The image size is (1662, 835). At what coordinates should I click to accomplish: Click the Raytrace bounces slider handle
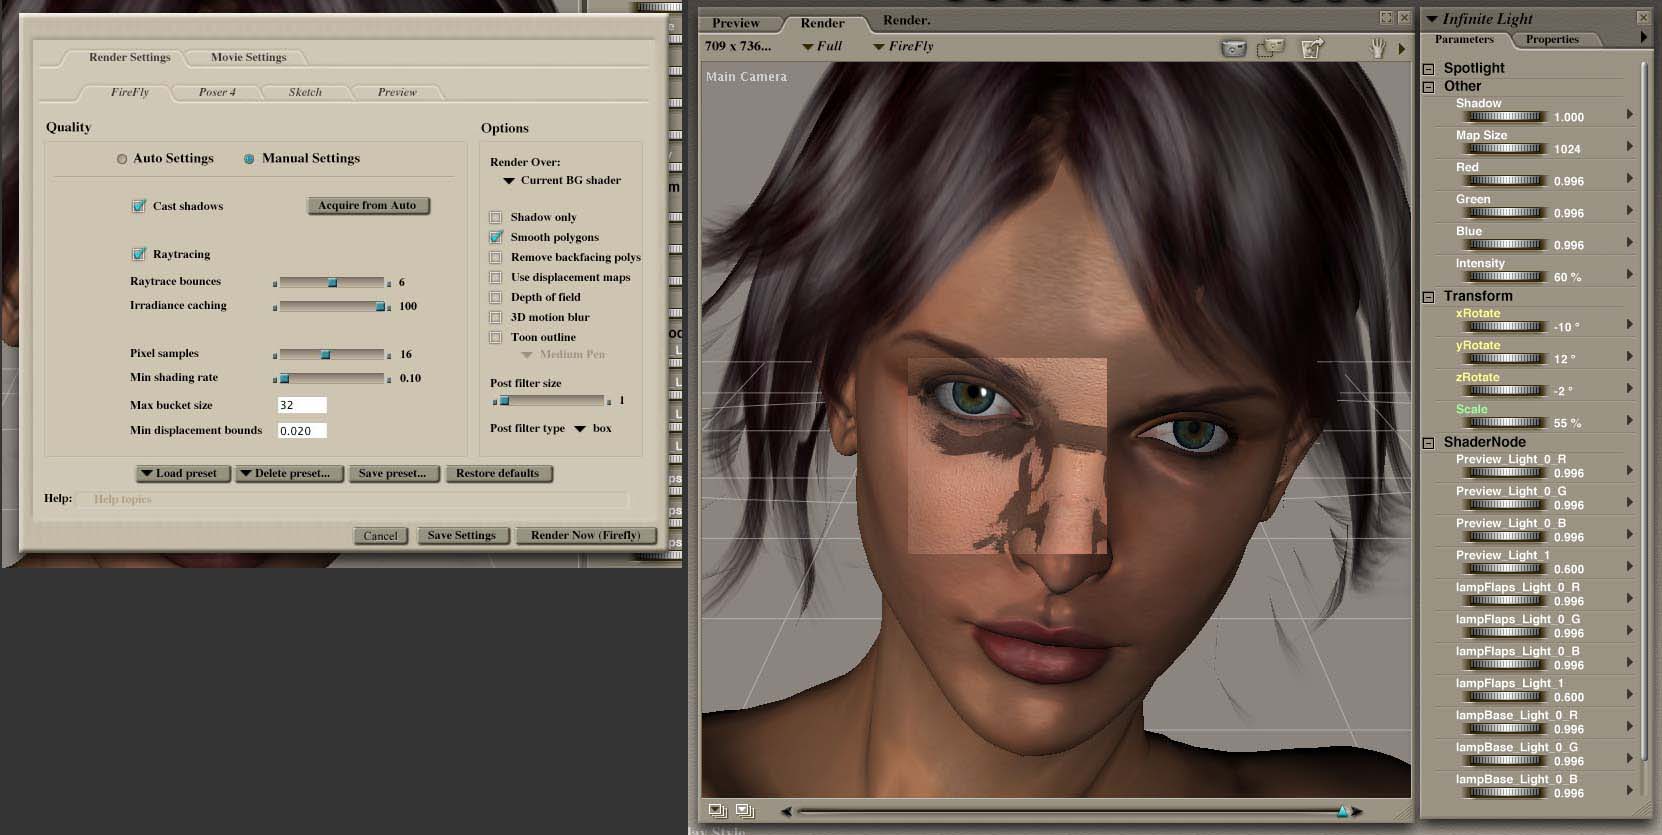pos(332,283)
